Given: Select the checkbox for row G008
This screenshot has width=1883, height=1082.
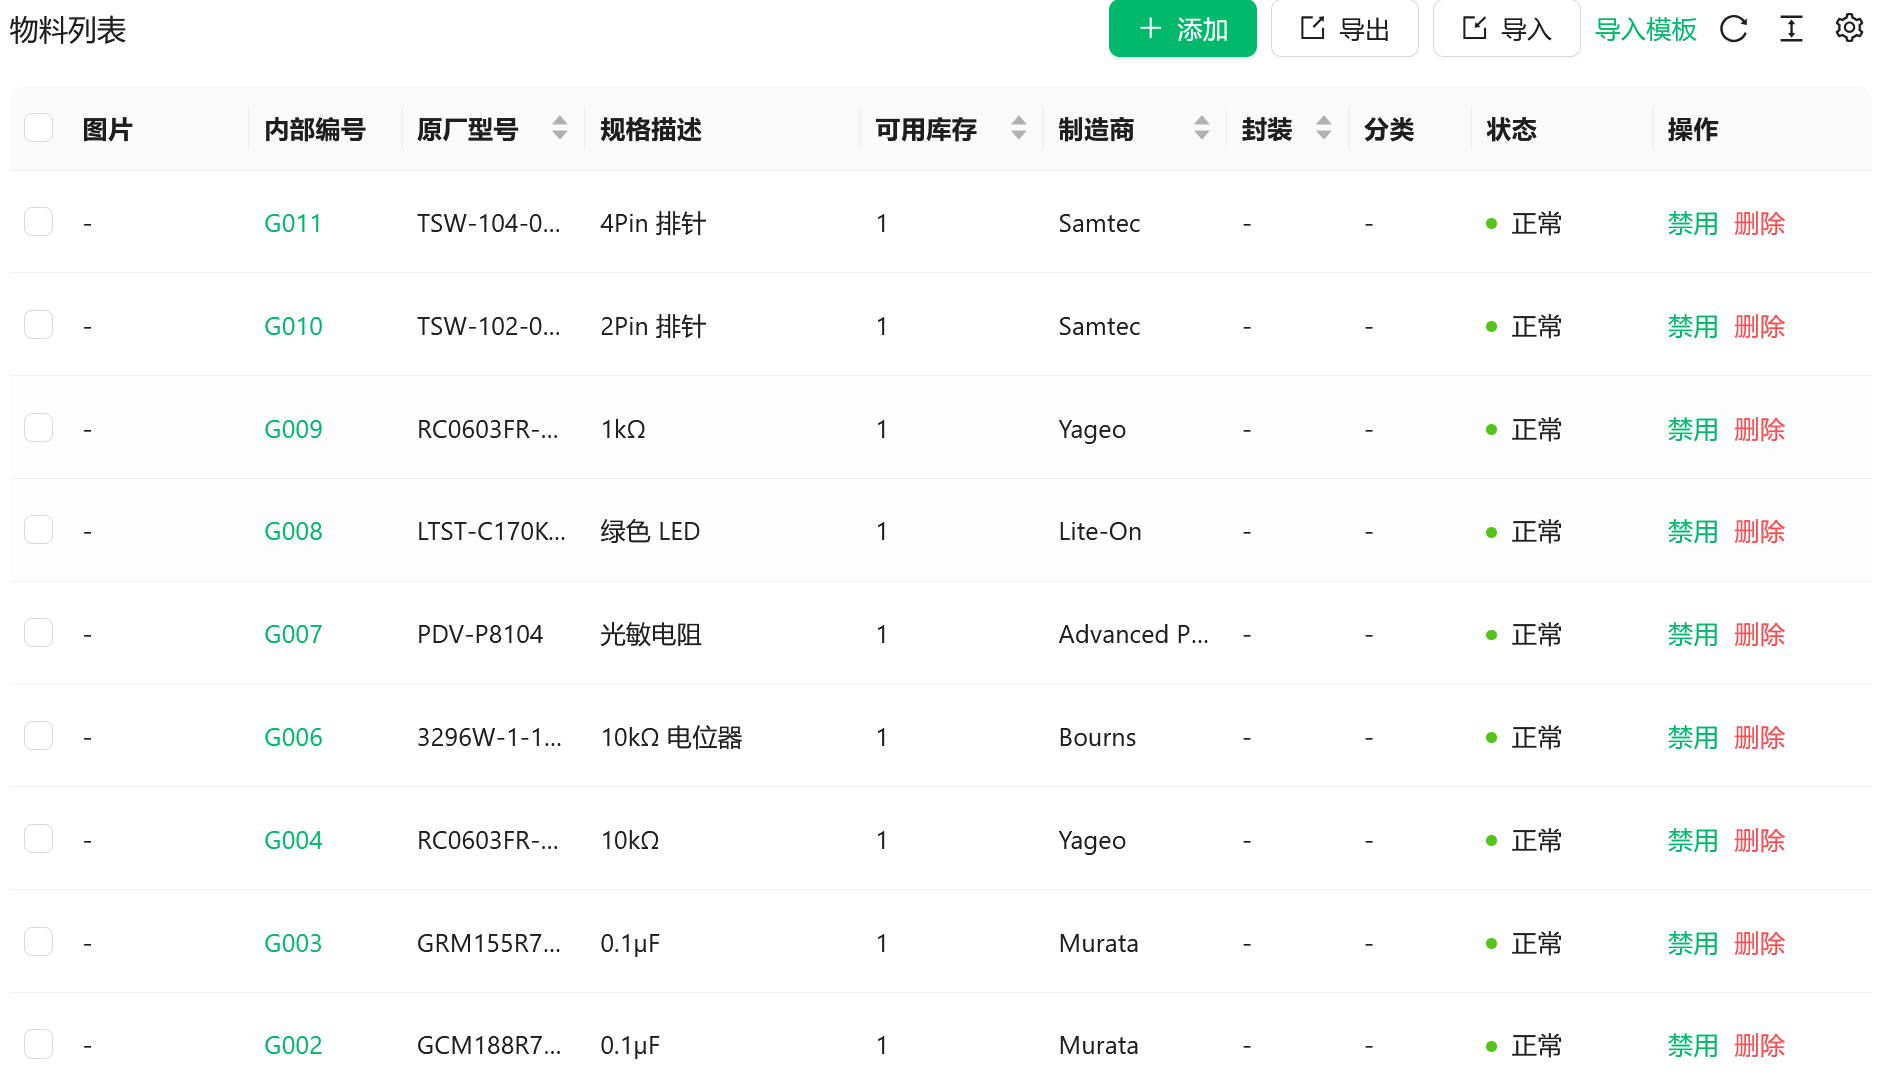Looking at the screenshot, I should 39,530.
